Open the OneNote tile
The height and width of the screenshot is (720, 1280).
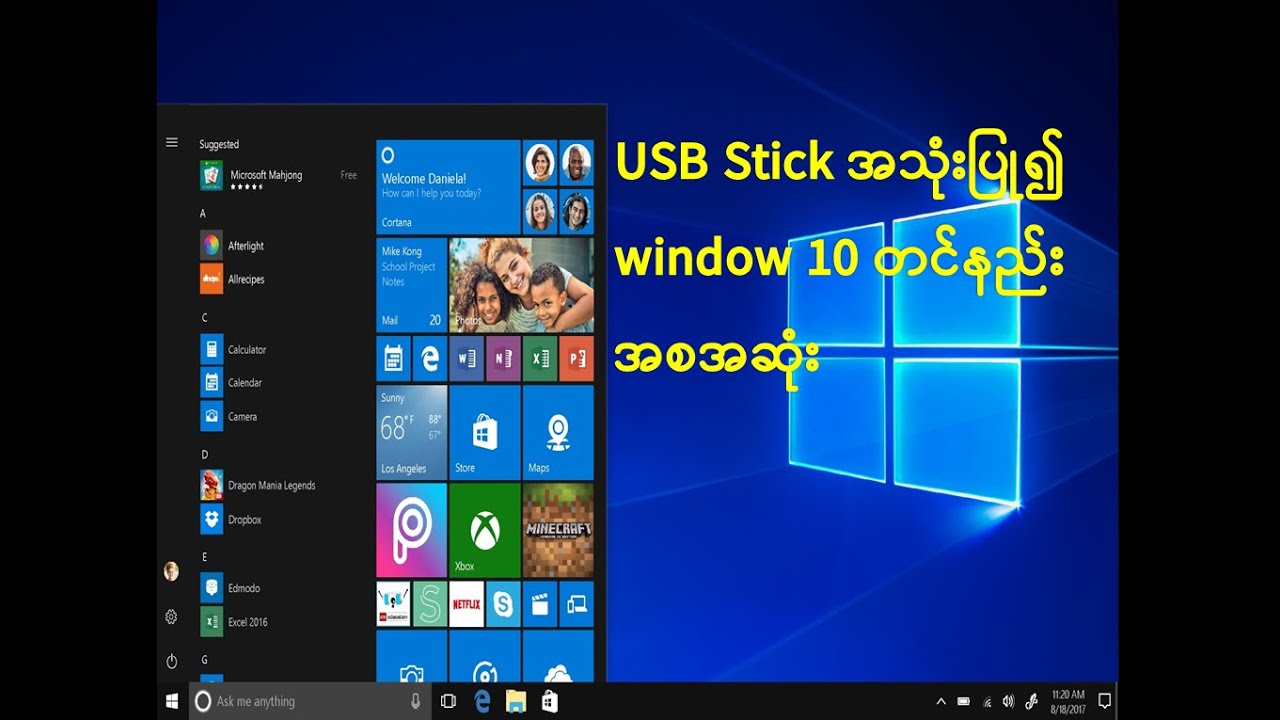click(503, 358)
